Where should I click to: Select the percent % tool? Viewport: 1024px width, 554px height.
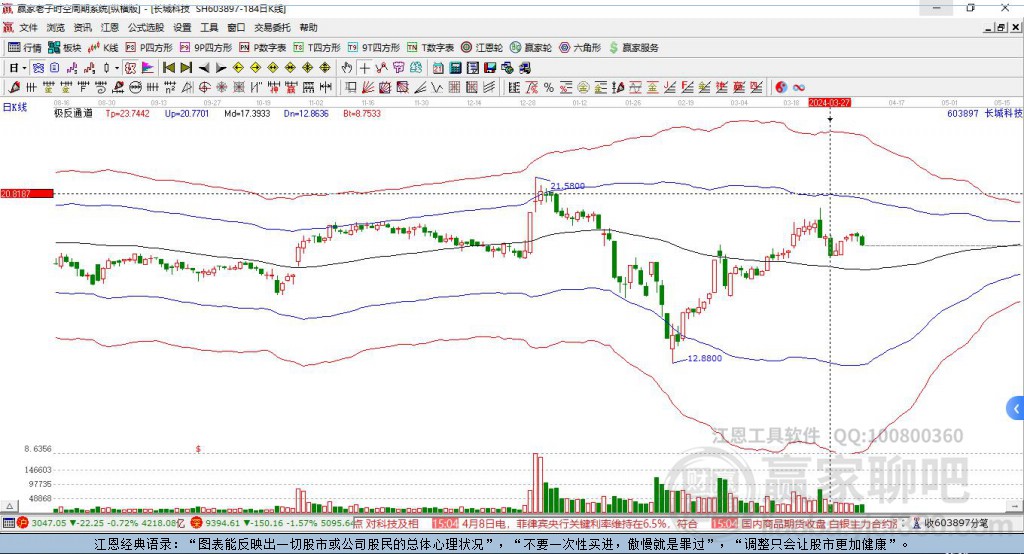549,87
